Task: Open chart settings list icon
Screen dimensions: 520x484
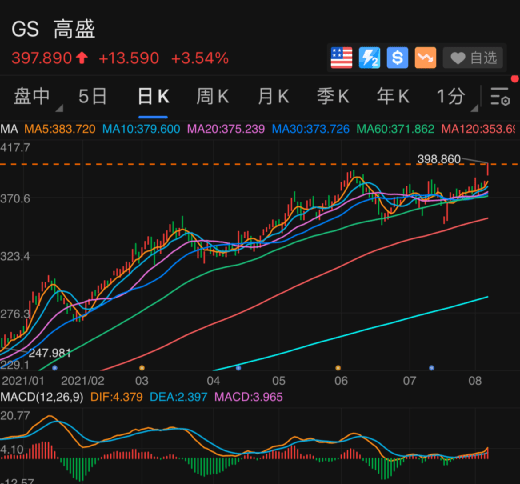Action: coord(500,97)
